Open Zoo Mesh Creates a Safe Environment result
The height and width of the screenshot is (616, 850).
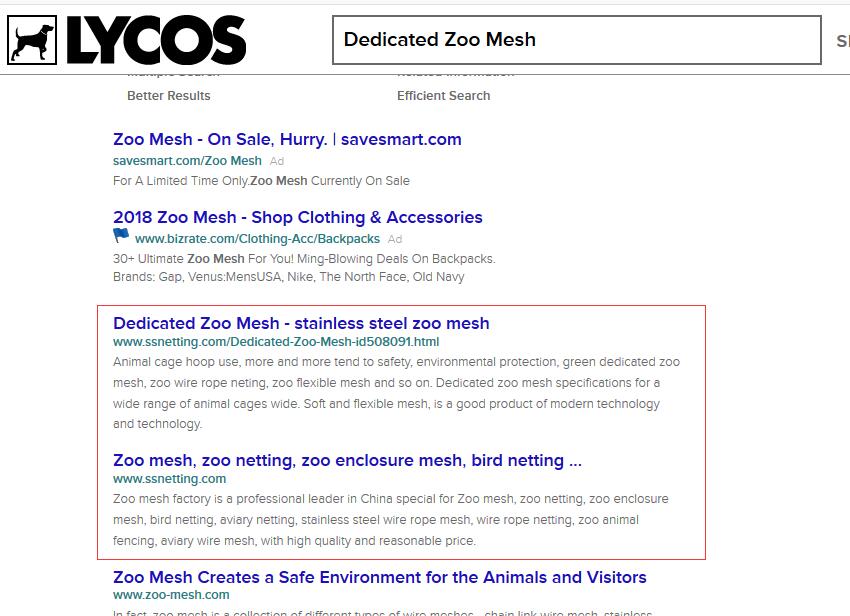[381, 577]
